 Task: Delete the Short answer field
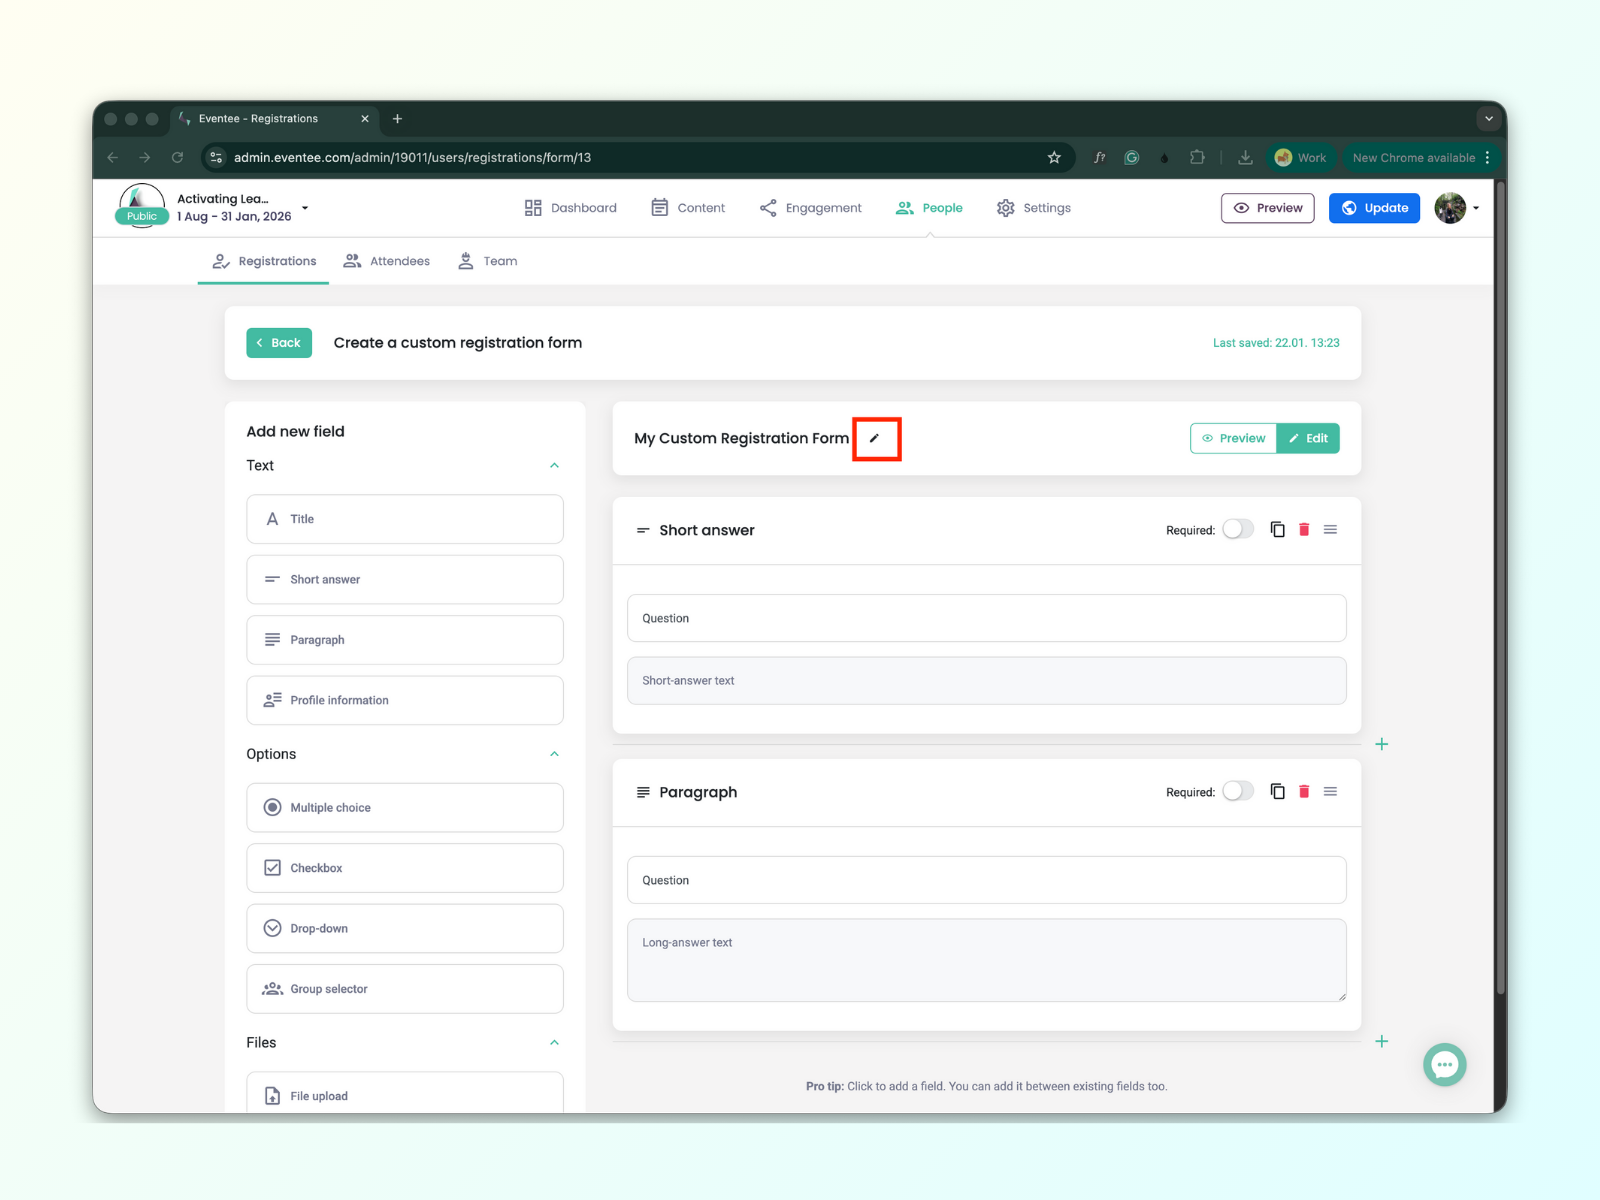[x=1304, y=529]
